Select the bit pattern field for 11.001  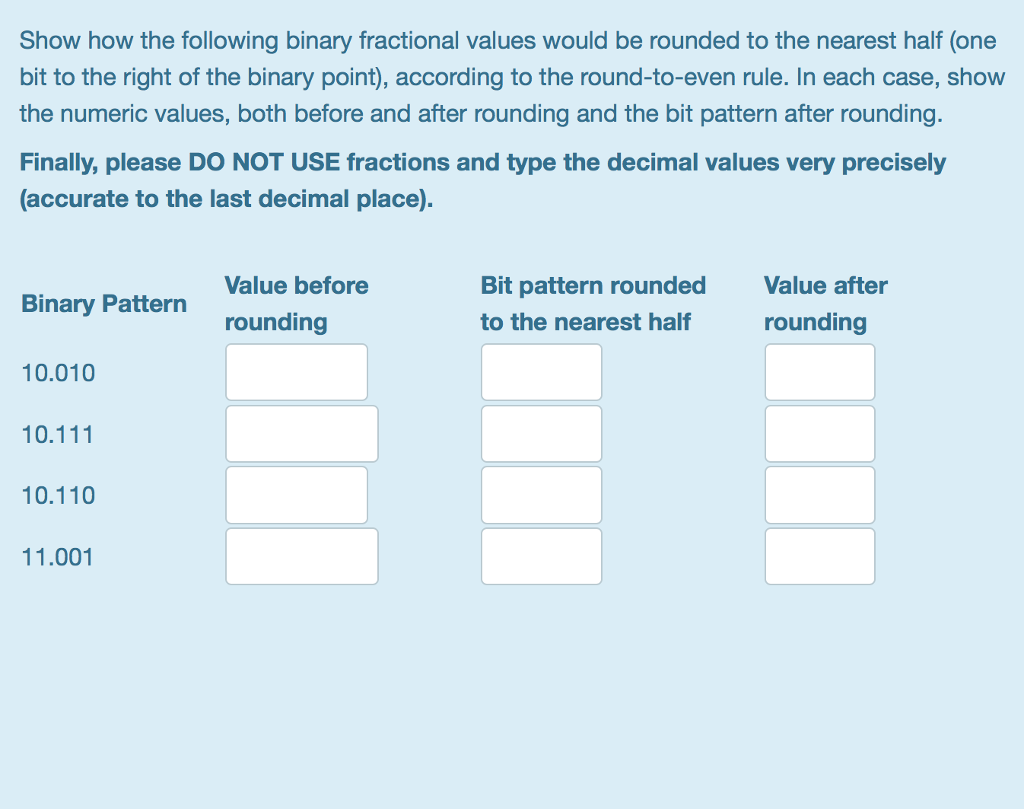(x=541, y=555)
